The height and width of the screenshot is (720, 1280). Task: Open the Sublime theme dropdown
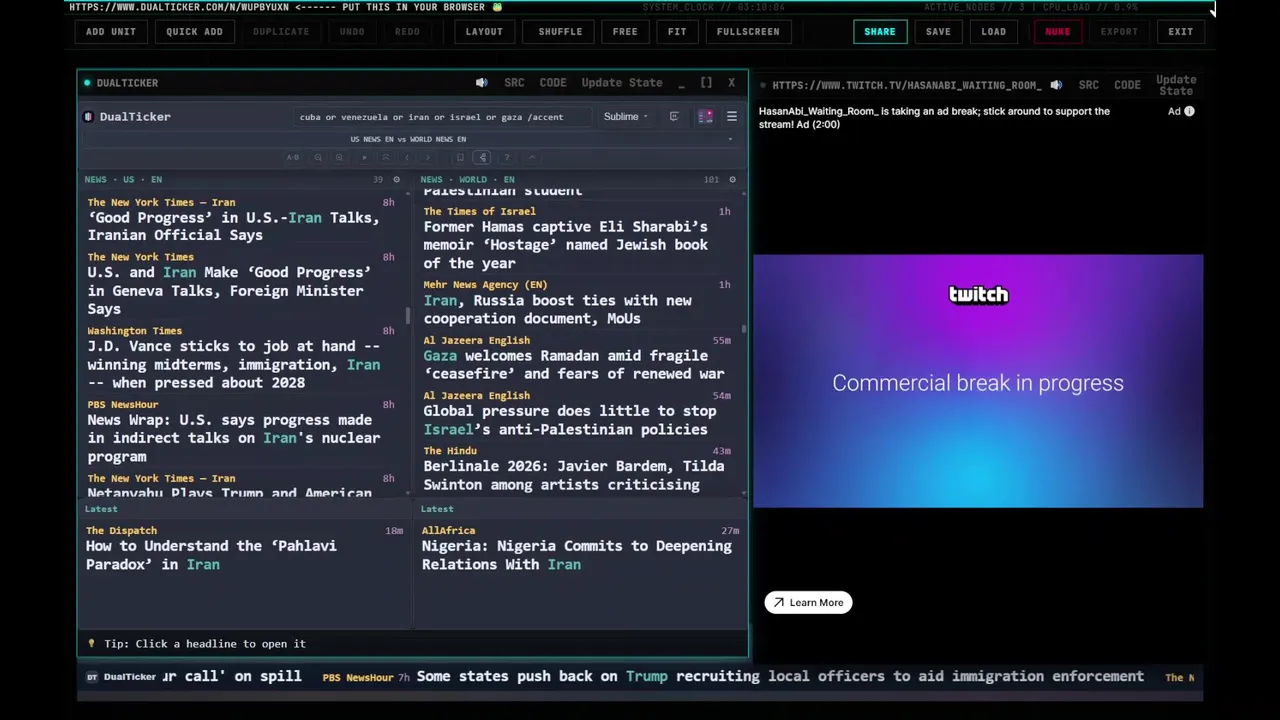[625, 117]
